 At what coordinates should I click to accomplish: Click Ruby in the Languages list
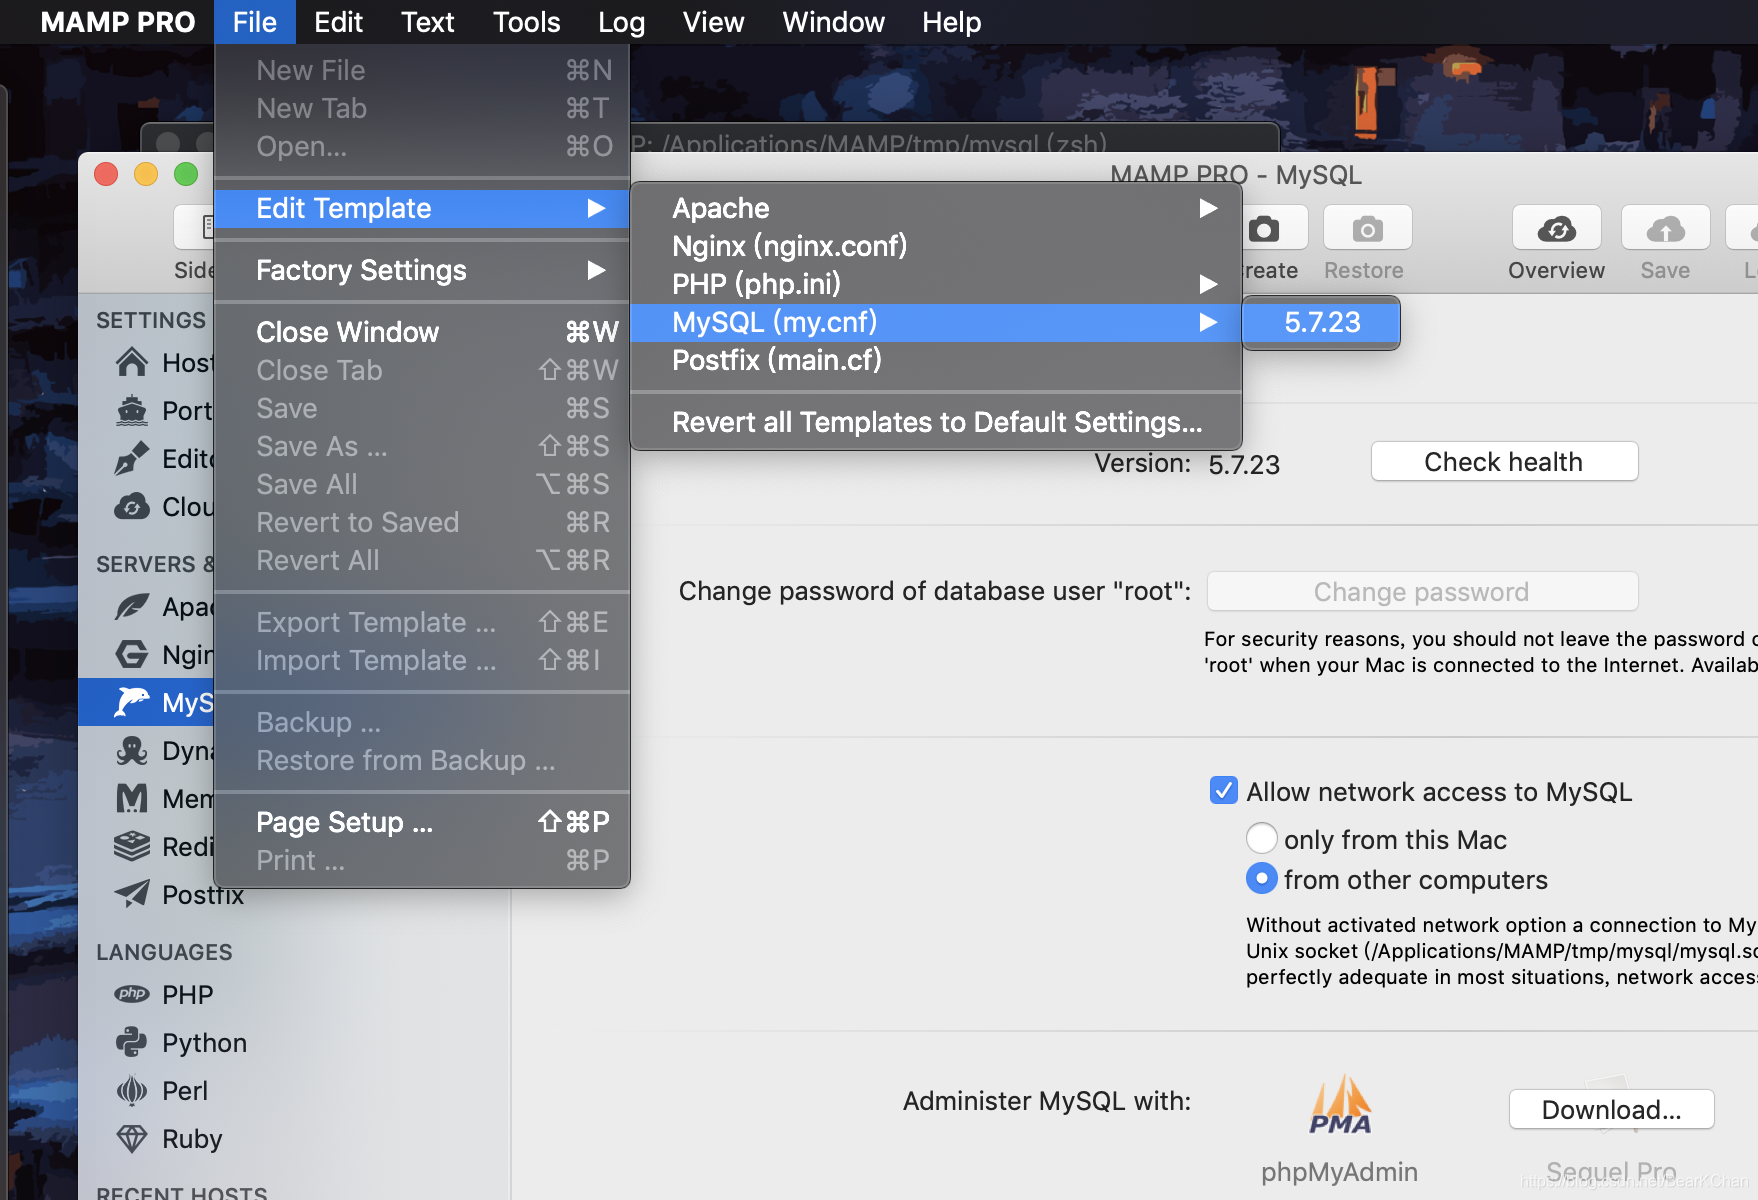tap(192, 1138)
